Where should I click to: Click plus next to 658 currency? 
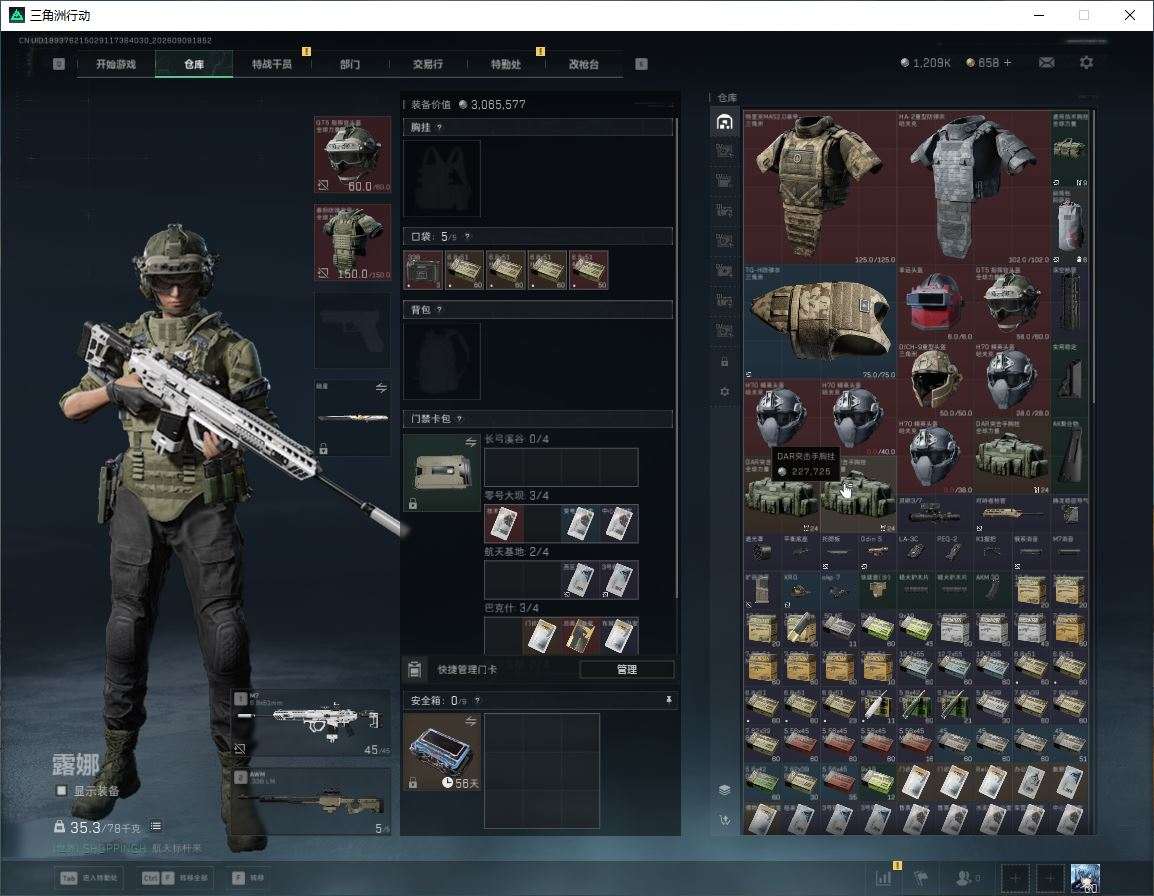coord(1008,63)
